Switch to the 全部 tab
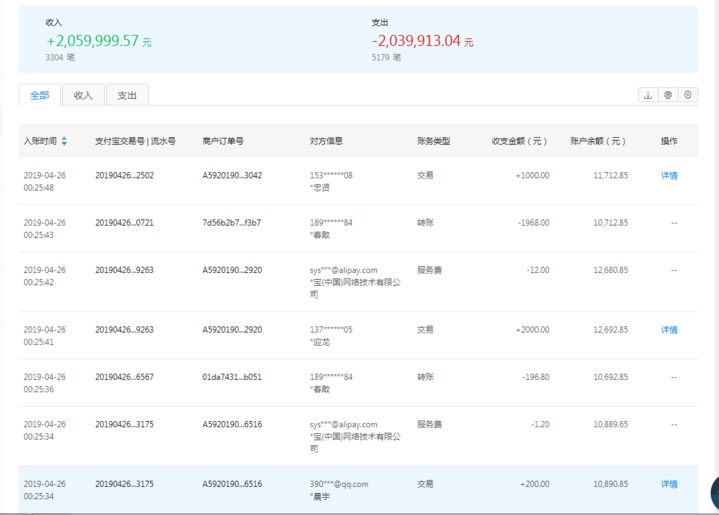The image size is (719, 515). pyautogui.click(x=39, y=95)
